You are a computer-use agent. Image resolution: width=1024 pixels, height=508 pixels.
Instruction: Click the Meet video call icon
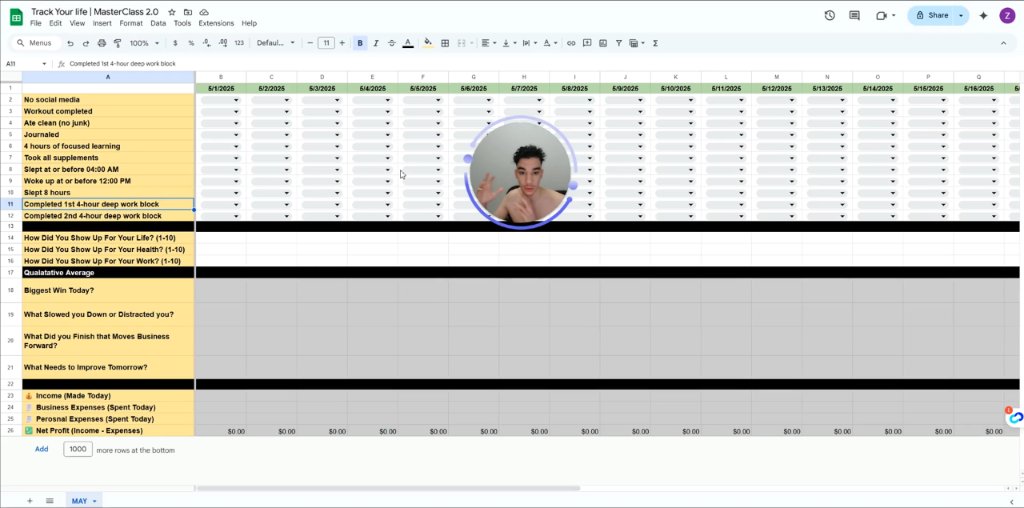(882, 15)
